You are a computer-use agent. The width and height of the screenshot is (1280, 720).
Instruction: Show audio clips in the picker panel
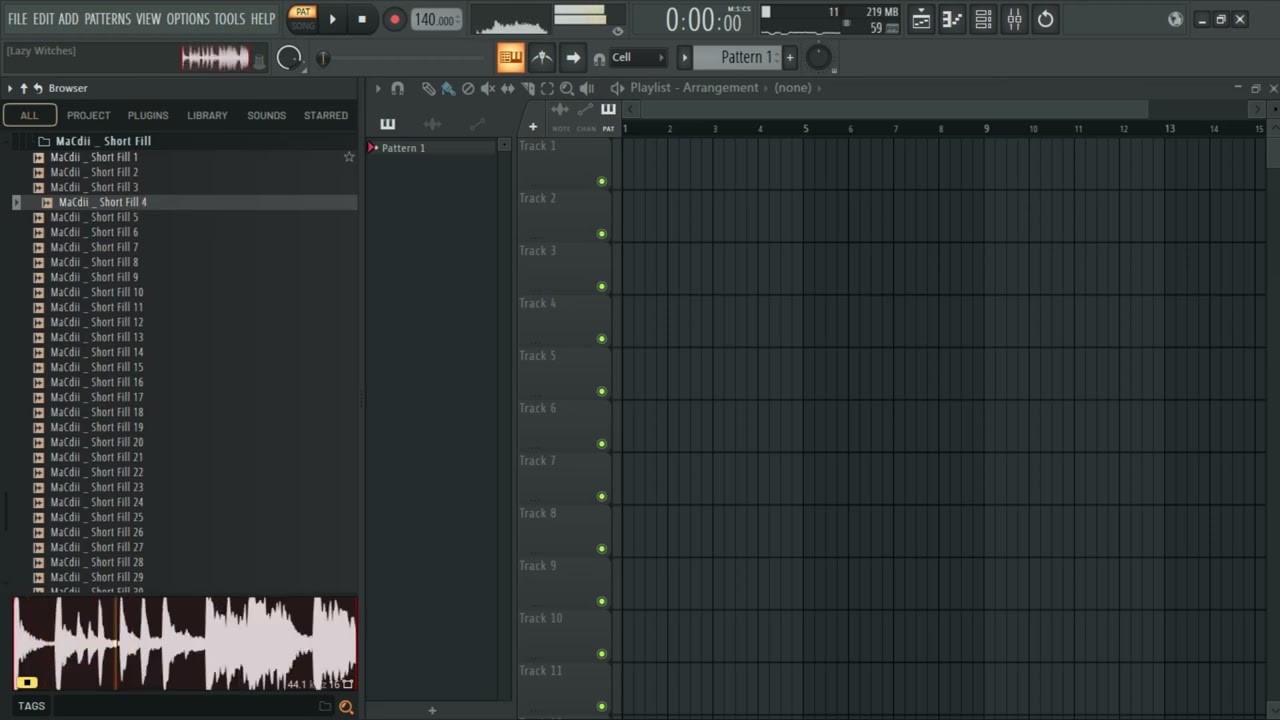(x=432, y=124)
